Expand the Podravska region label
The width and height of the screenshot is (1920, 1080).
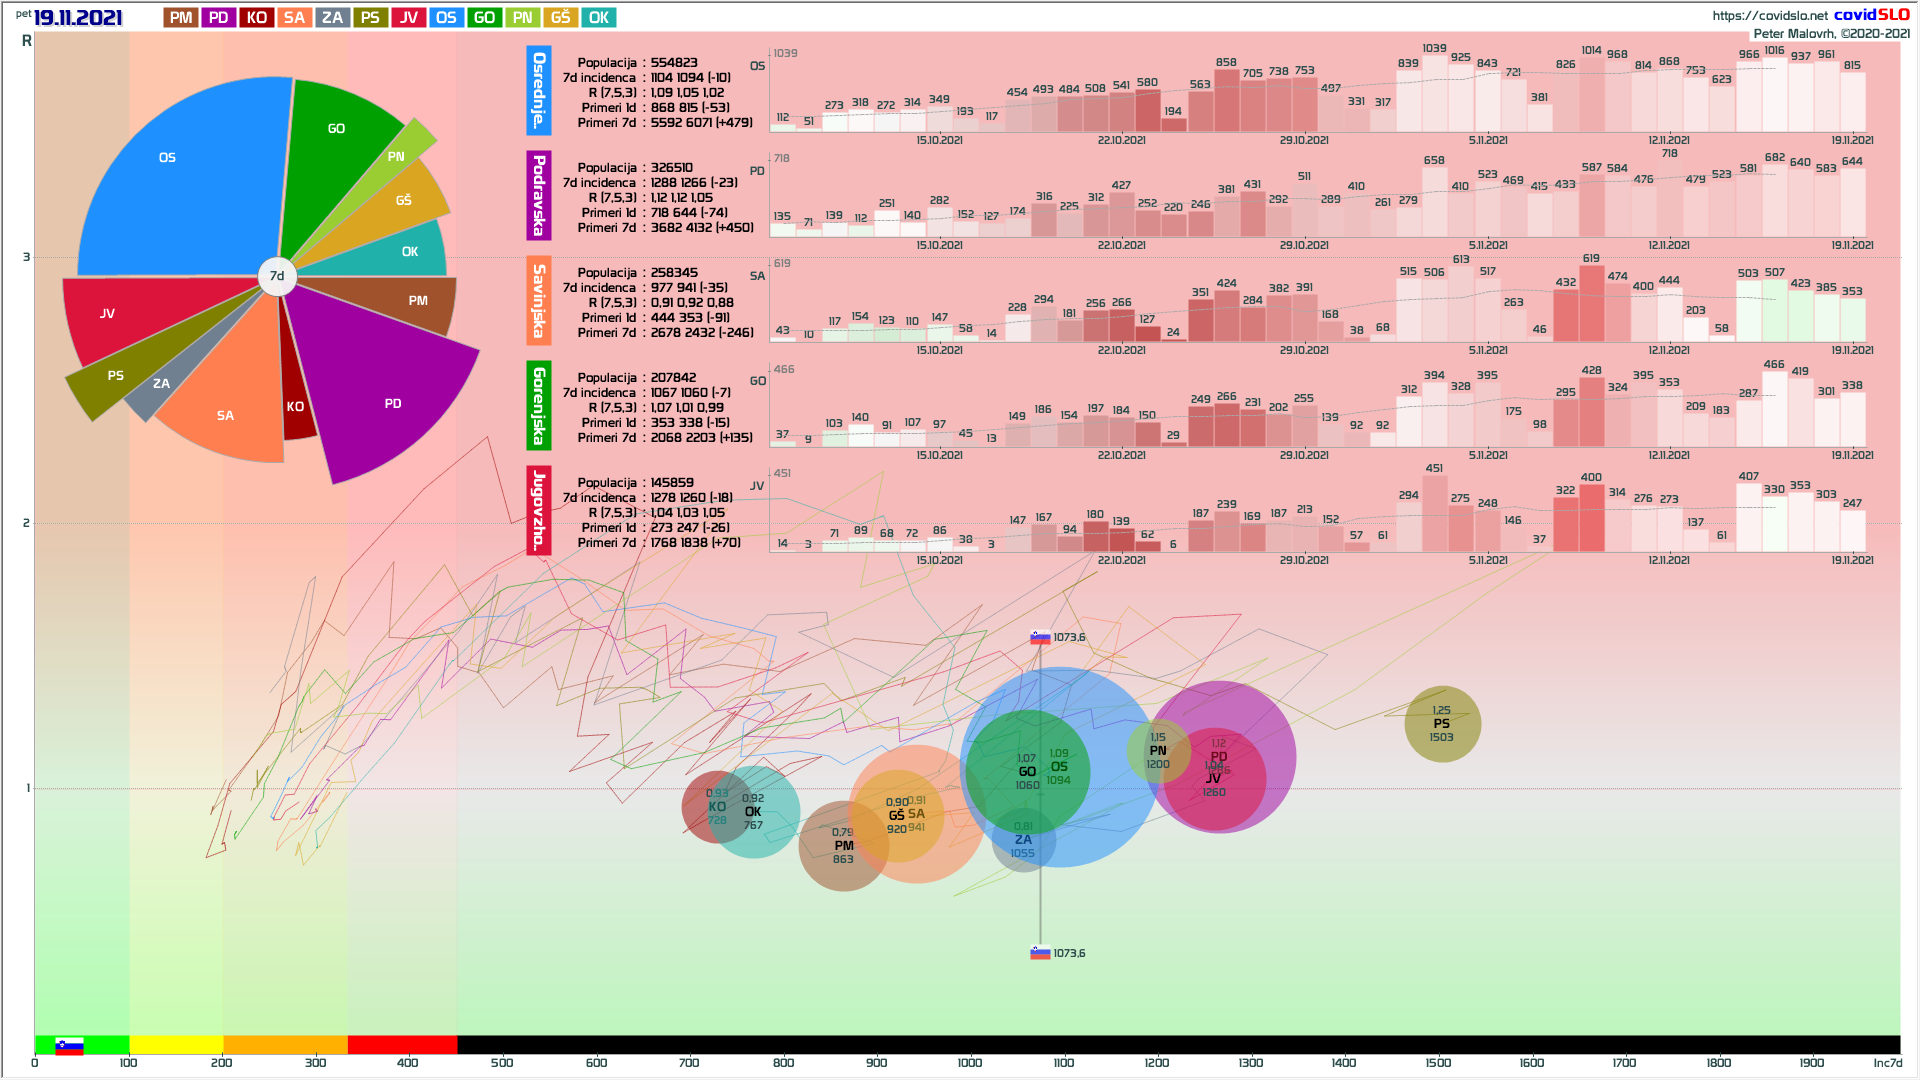click(x=539, y=195)
